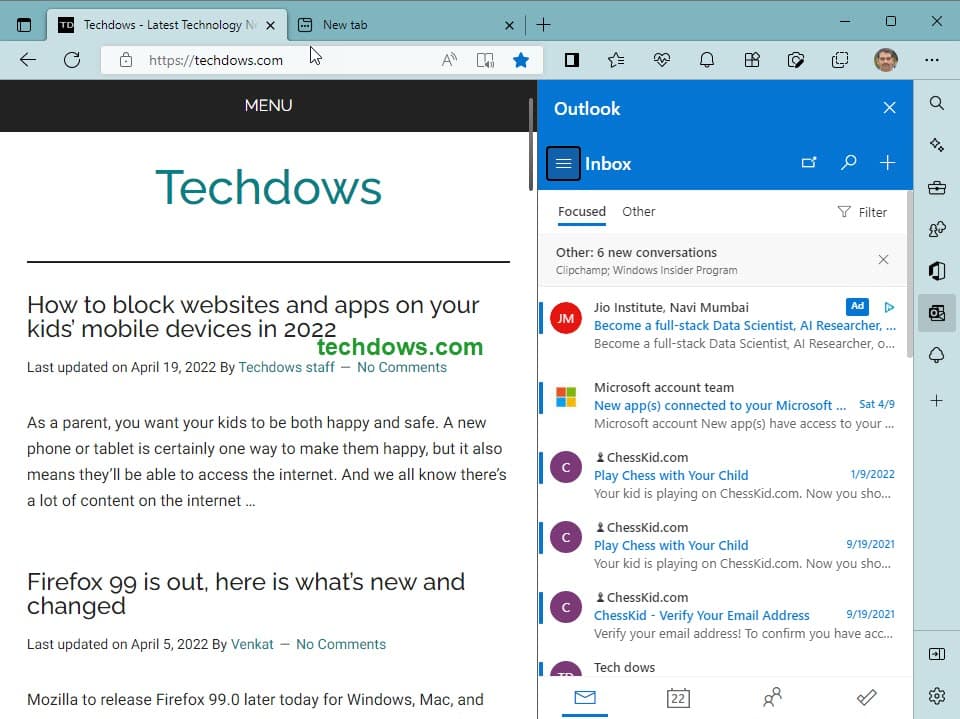Open the Microsoft account team email
This screenshot has width=960, height=719.
(x=722, y=405)
